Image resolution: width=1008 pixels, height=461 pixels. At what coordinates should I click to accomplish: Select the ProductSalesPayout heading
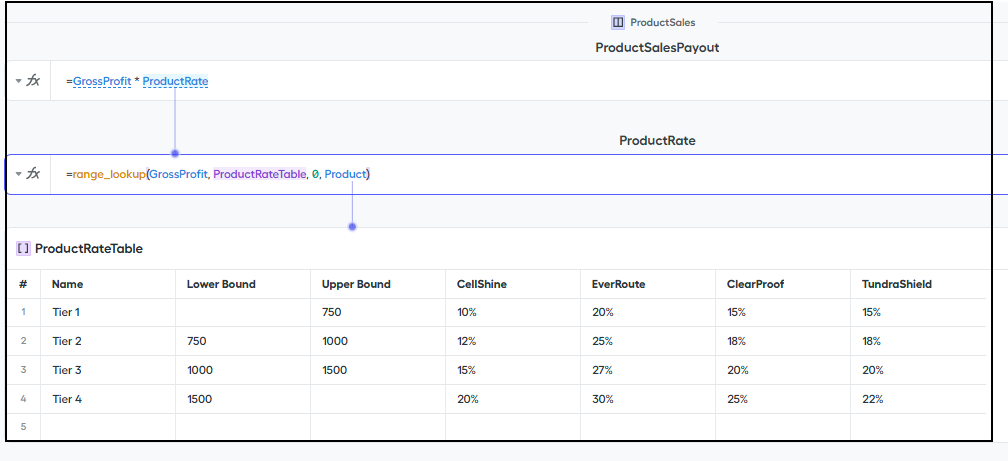[657, 48]
